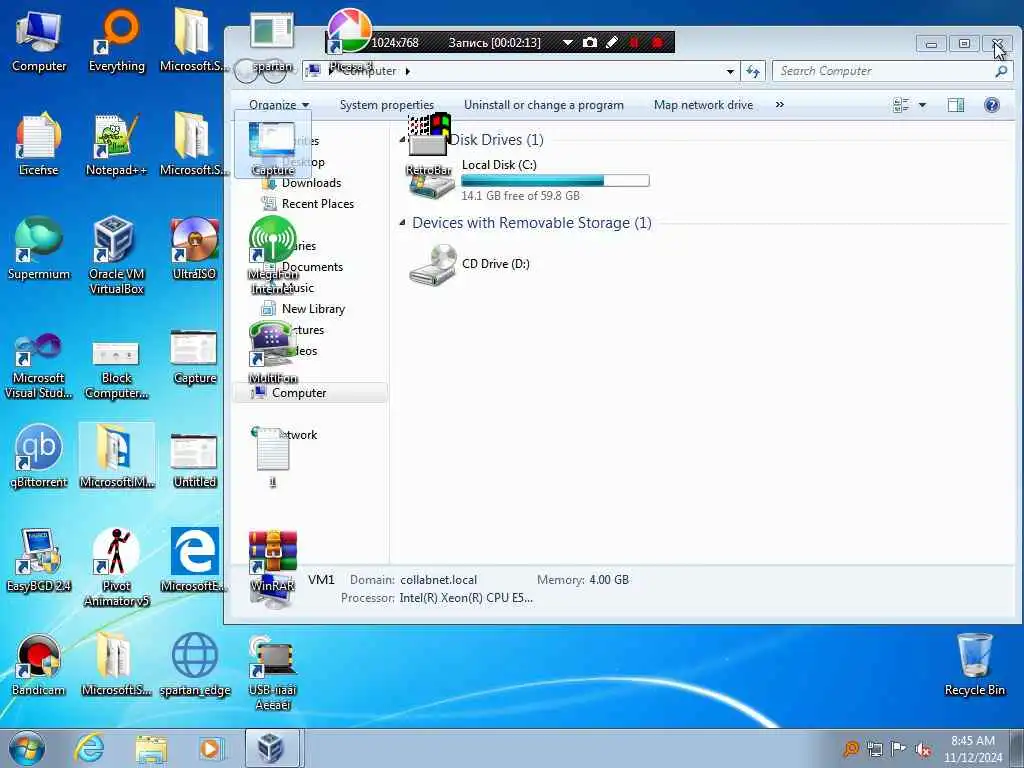The image size is (1024, 768).
Task: Click the muted volume tray icon
Action: pyautogui.click(x=923, y=750)
